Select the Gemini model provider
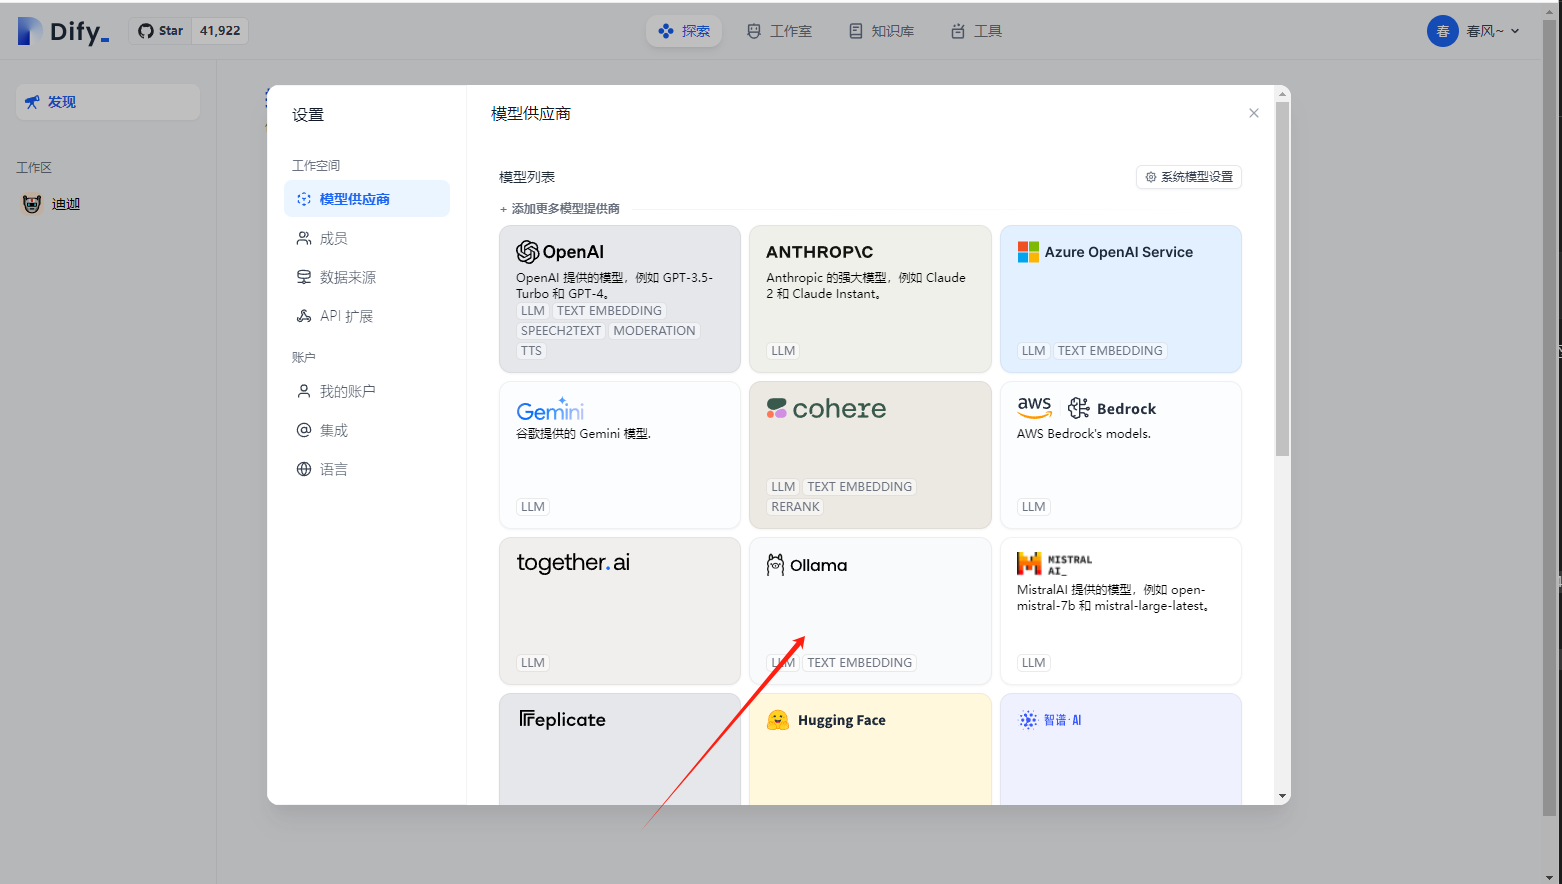Screen dimensions: 1562x884 pyautogui.click(x=619, y=454)
